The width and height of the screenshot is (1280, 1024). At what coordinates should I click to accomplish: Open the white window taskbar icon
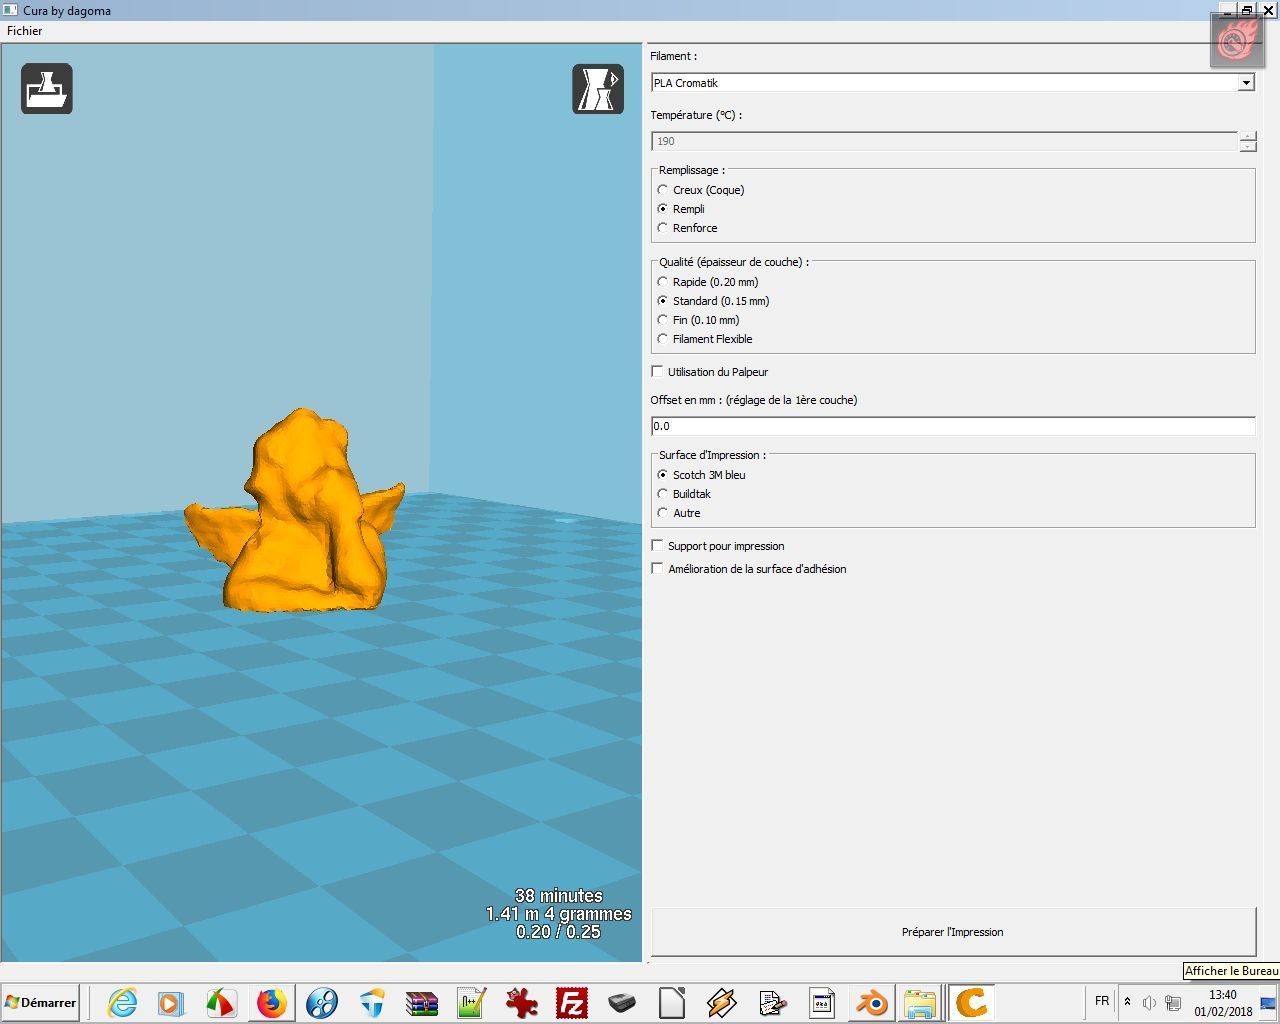pos(821,1003)
